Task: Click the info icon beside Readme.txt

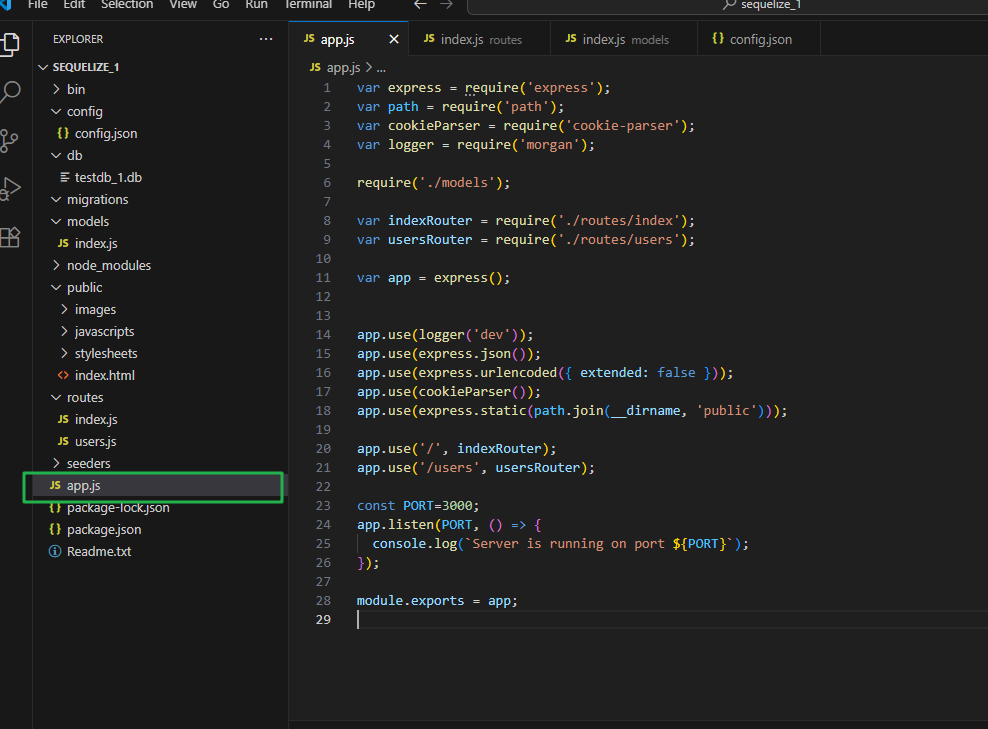Action: pyautogui.click(x=55, y=551)
